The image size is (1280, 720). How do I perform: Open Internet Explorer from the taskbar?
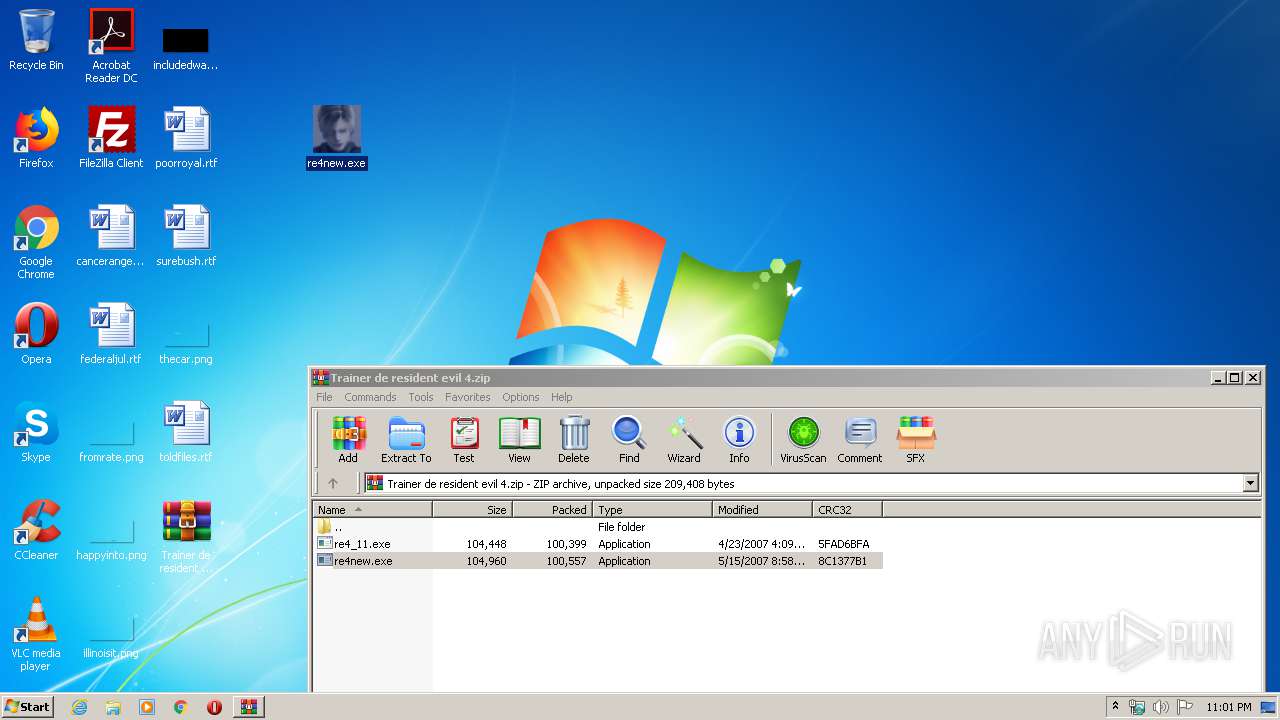(x=80, y=707)
